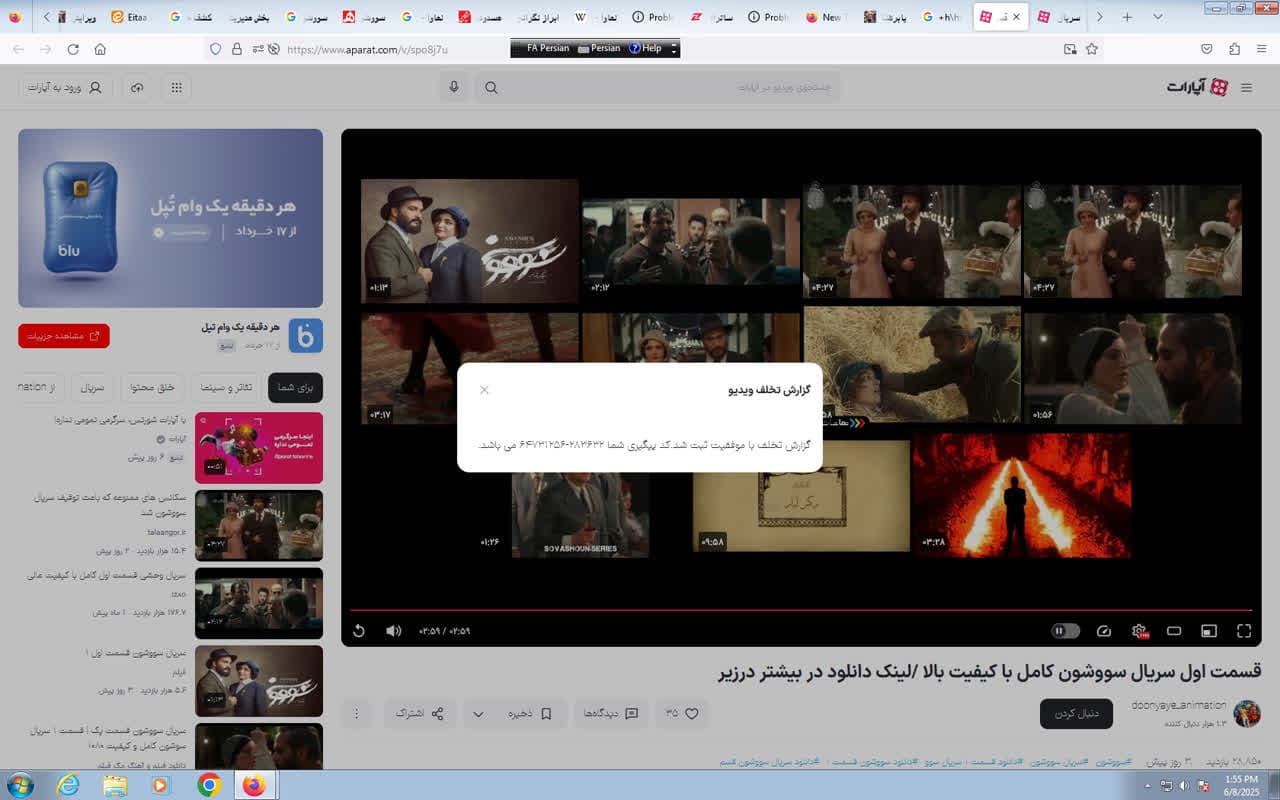Click the site padlock icon
The image size is (1280, 800).
coord(237,49)
